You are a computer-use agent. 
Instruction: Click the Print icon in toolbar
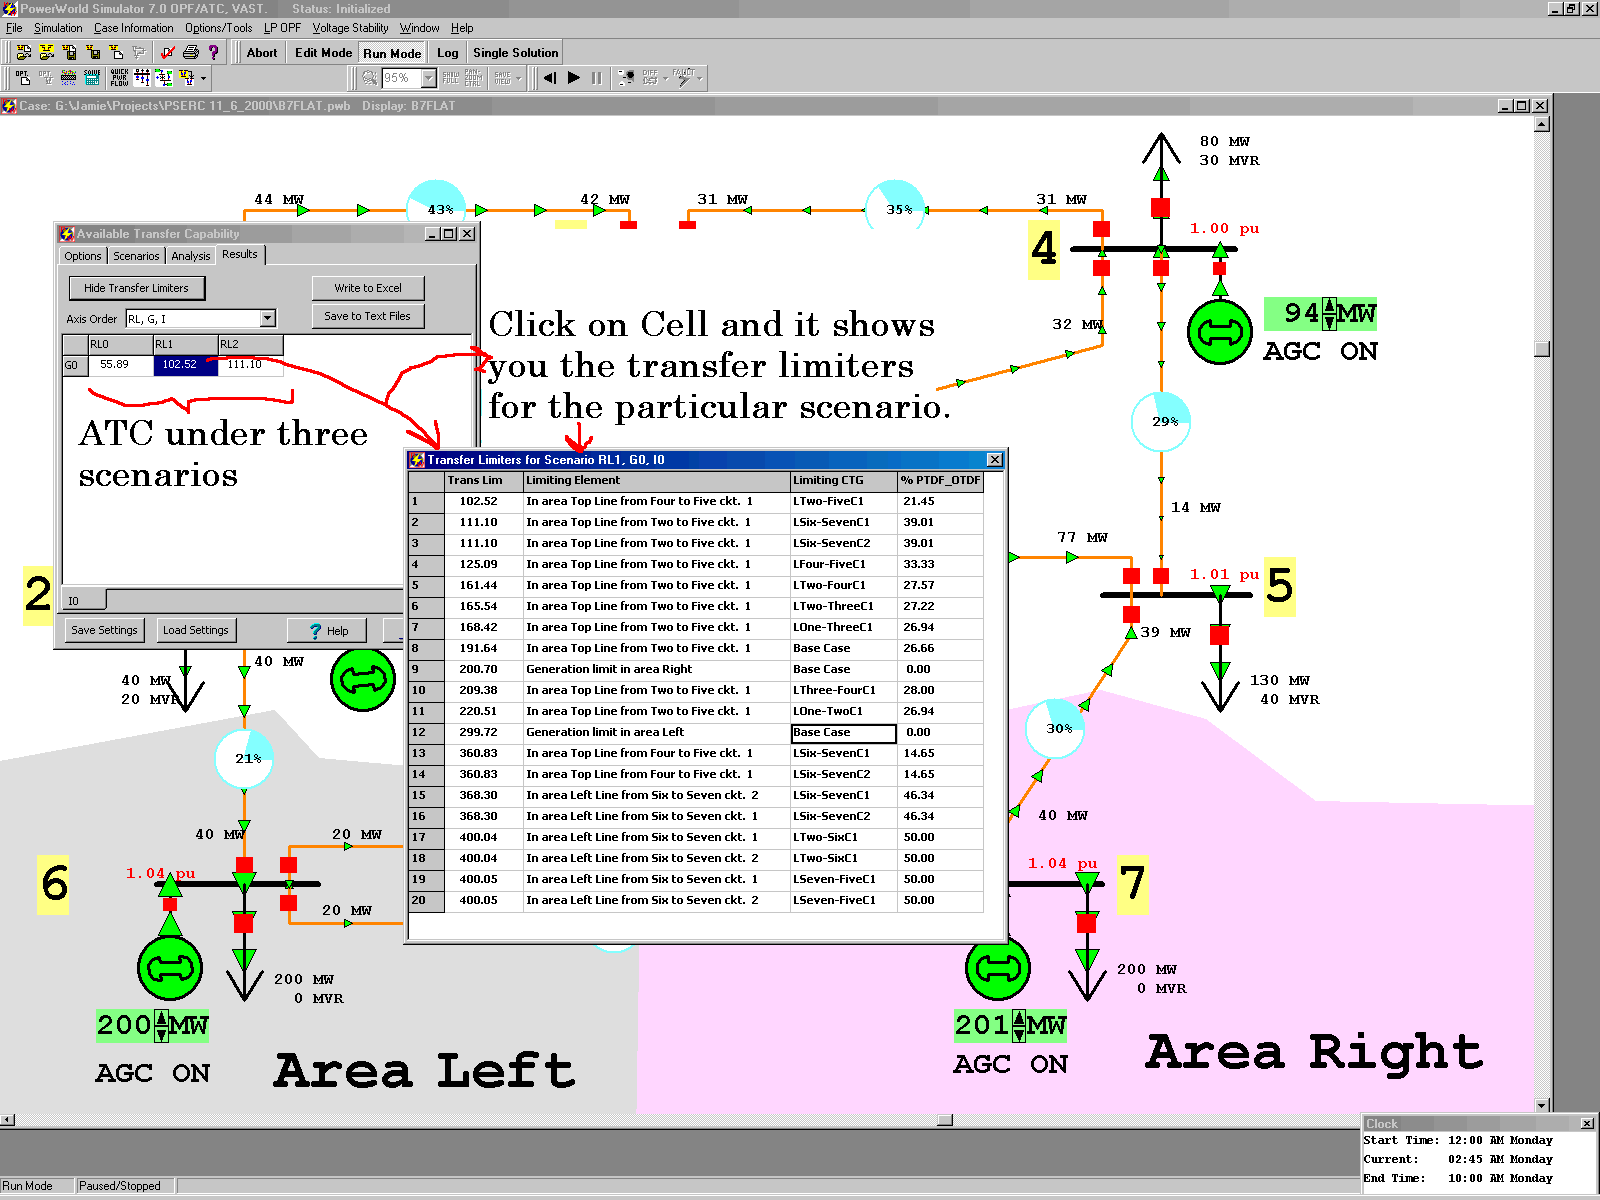coord(191,53)
